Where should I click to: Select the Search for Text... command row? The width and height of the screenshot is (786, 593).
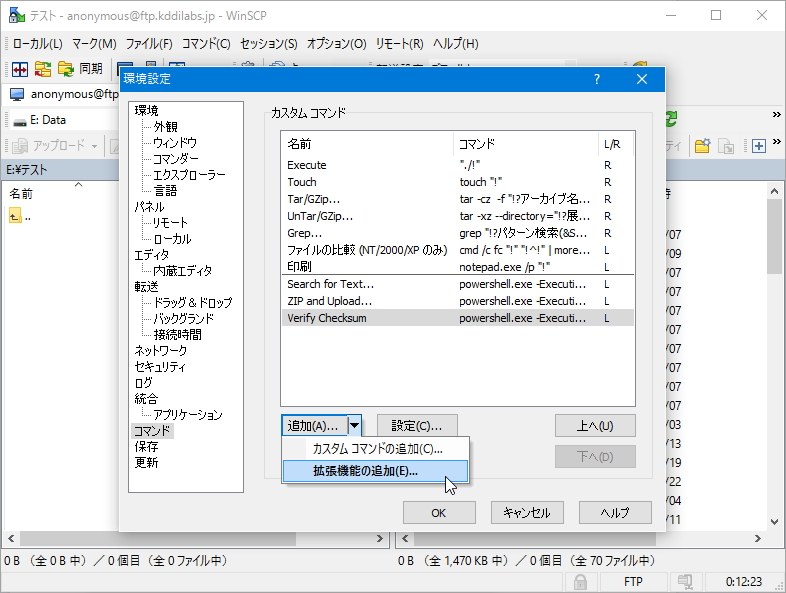458,284
